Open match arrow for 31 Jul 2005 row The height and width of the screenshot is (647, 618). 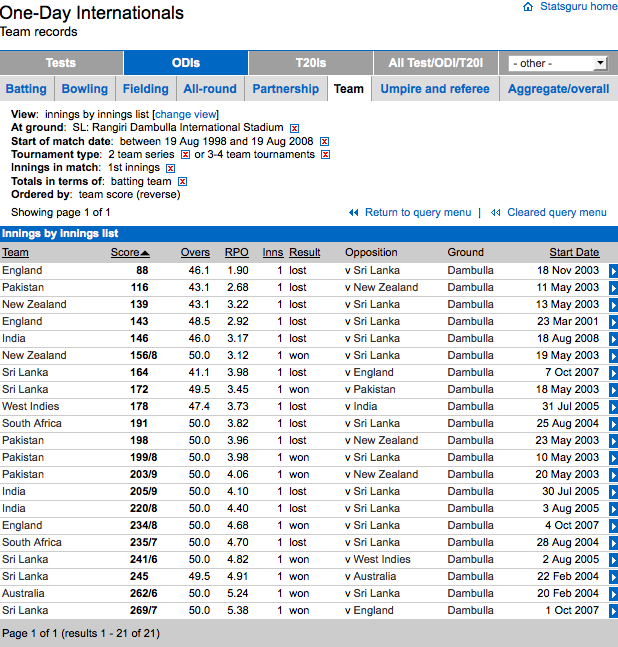pyautogui.click(x=613, y=407)
